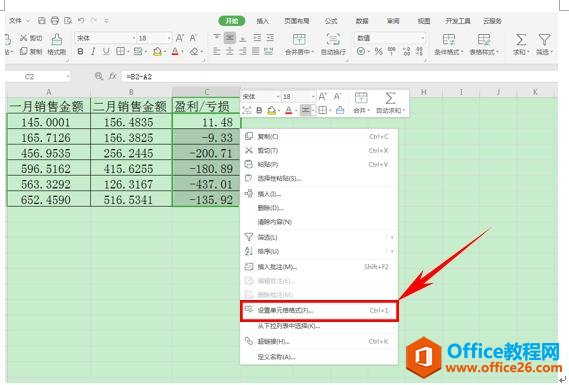The image size is (569, 385).
Task: Choose Format Cells (设置单元格格式) menu item
Action: tap(319, 311)
